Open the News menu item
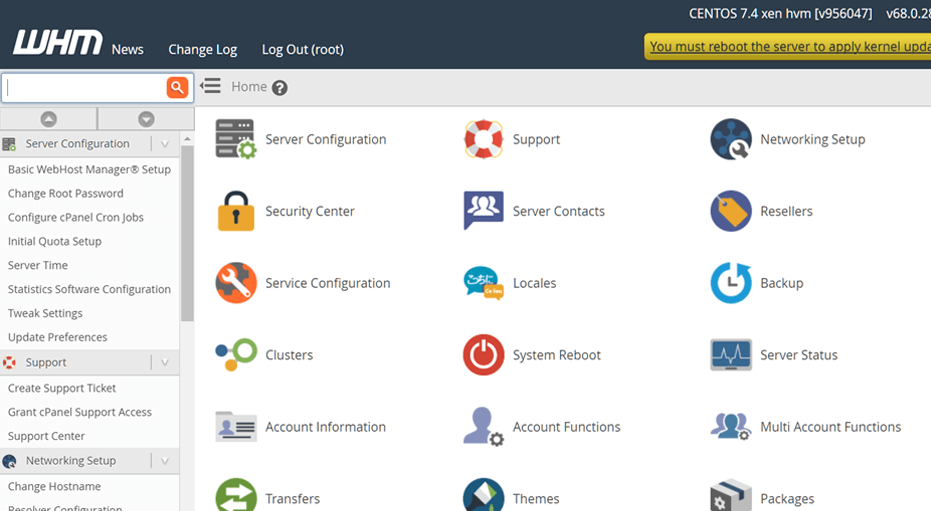The height and width of the screenshot is (511, 931). point(127,49)
